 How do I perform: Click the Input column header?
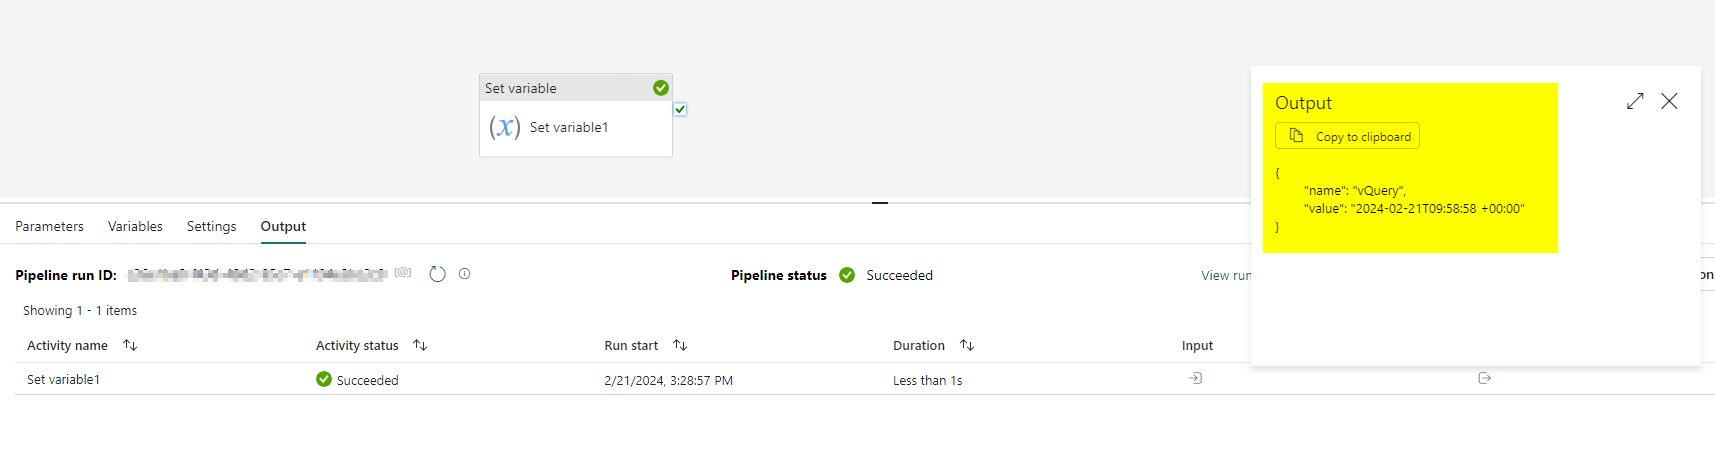(x=1197, y=345)
